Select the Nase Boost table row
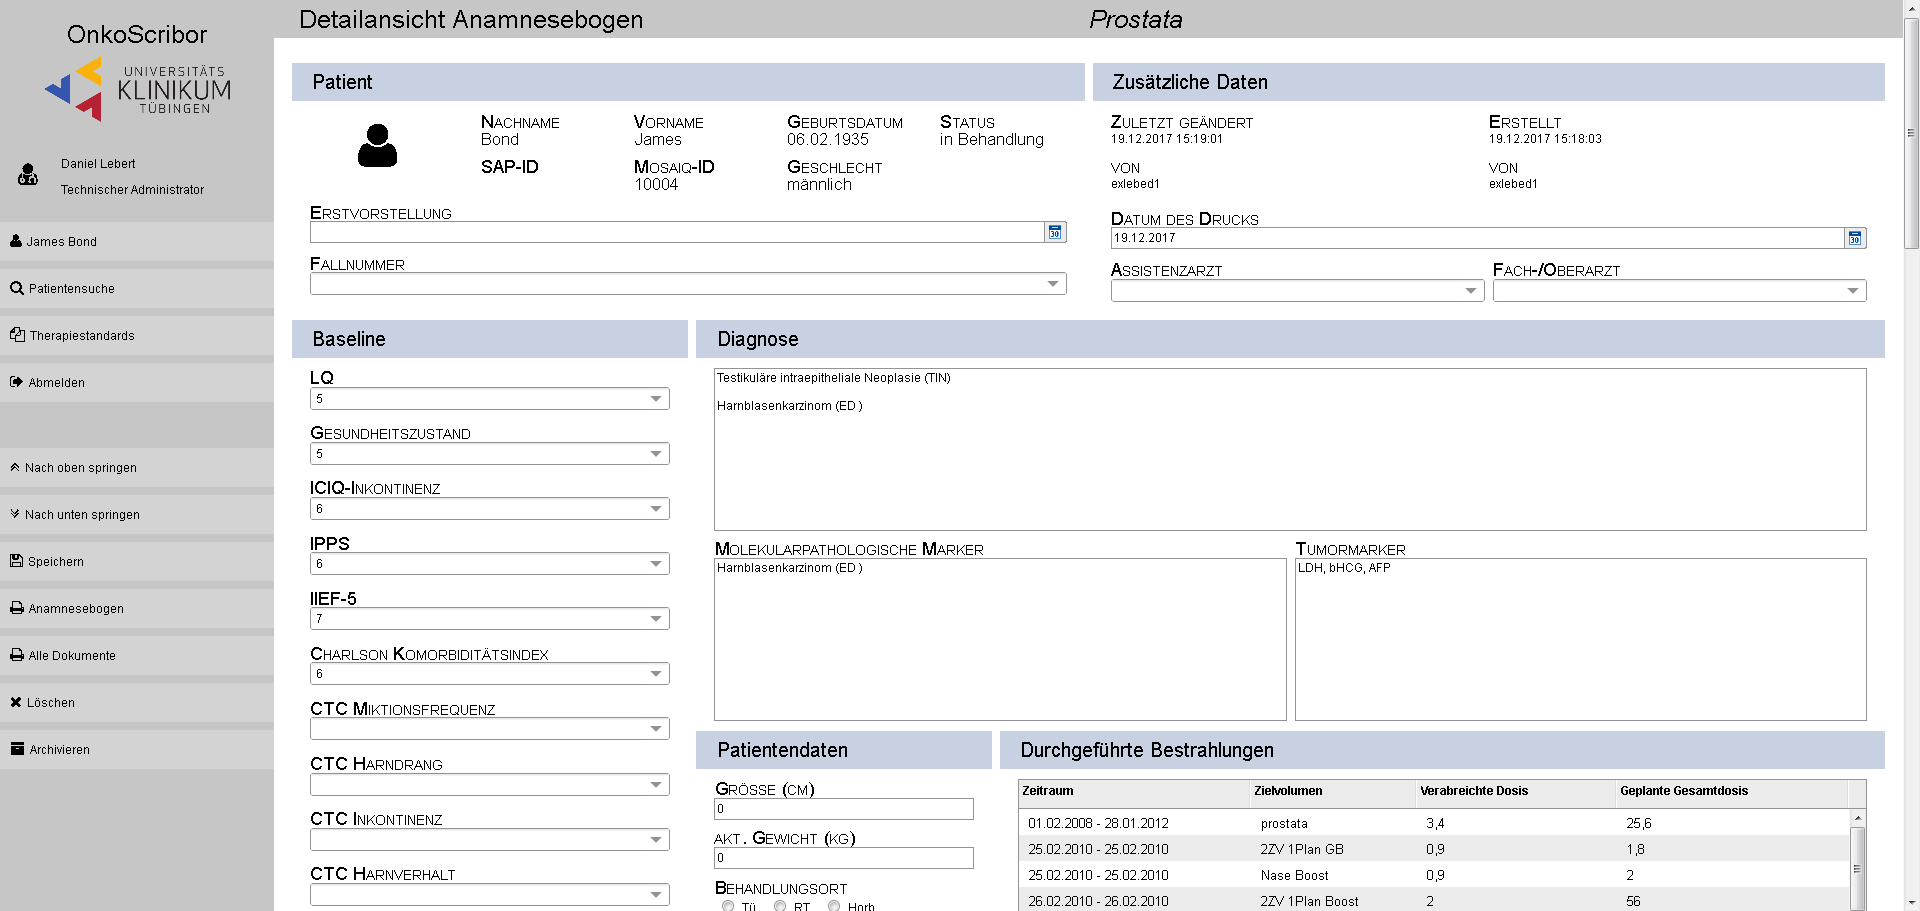1920x911 pixels. [1434, 875]
